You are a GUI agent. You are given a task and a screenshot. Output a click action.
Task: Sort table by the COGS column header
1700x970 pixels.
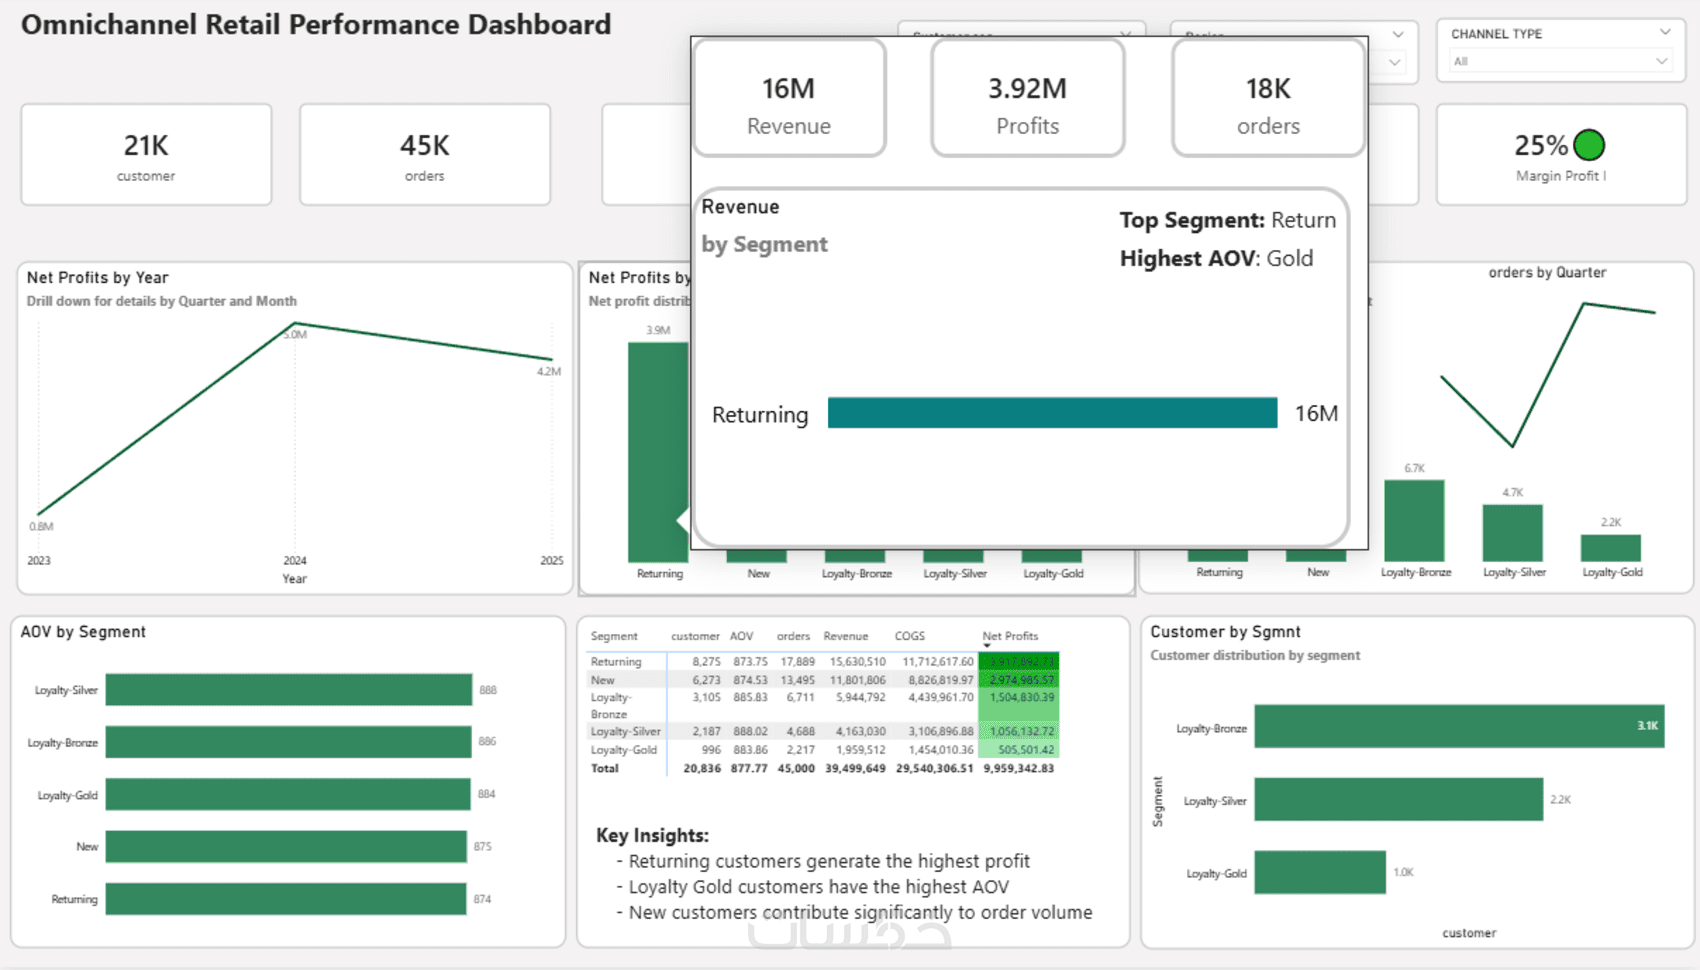[909, 636]
